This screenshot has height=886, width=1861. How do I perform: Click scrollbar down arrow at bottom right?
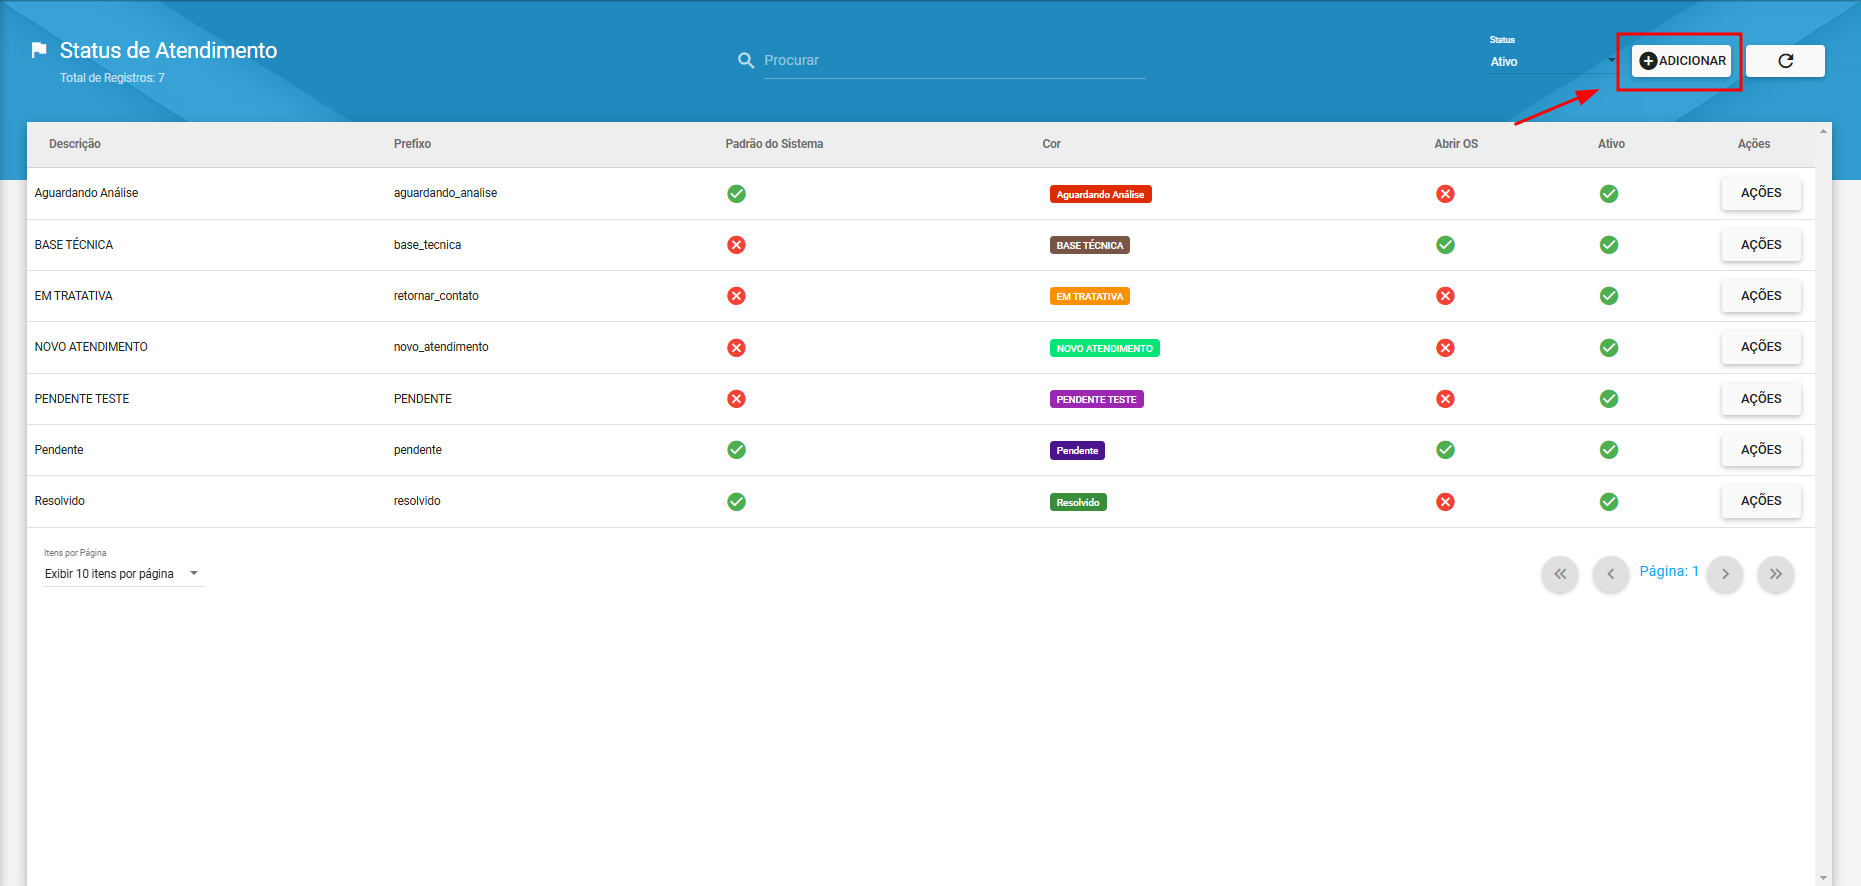pos(1823,878)
